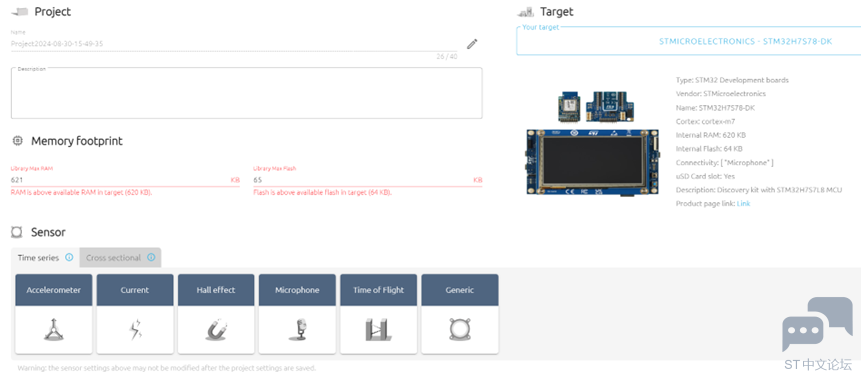Switch to the Time series tab

coord(45,257)
